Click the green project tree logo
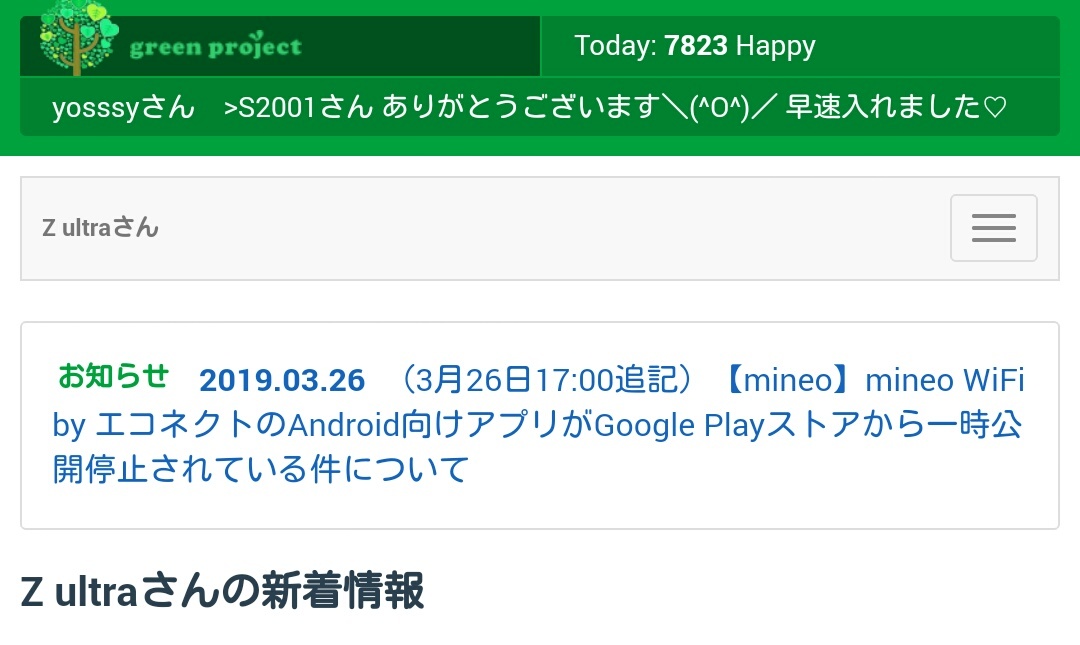Screen dimensions: 1080x645 [x=78, y=36]
